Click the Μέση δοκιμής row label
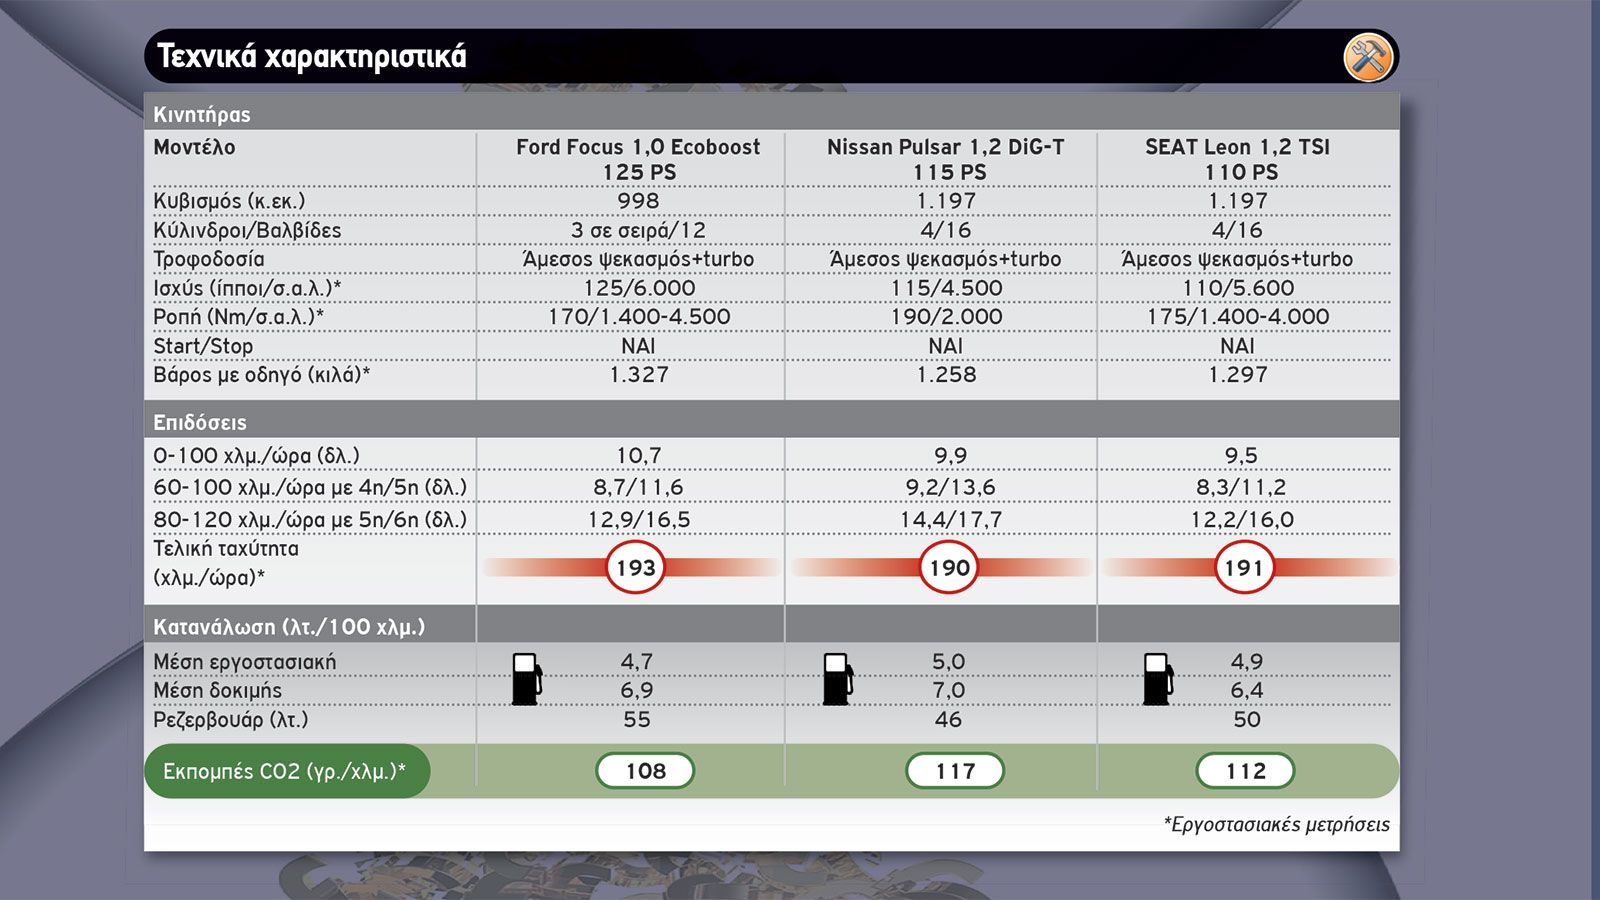 pos(217,691)
